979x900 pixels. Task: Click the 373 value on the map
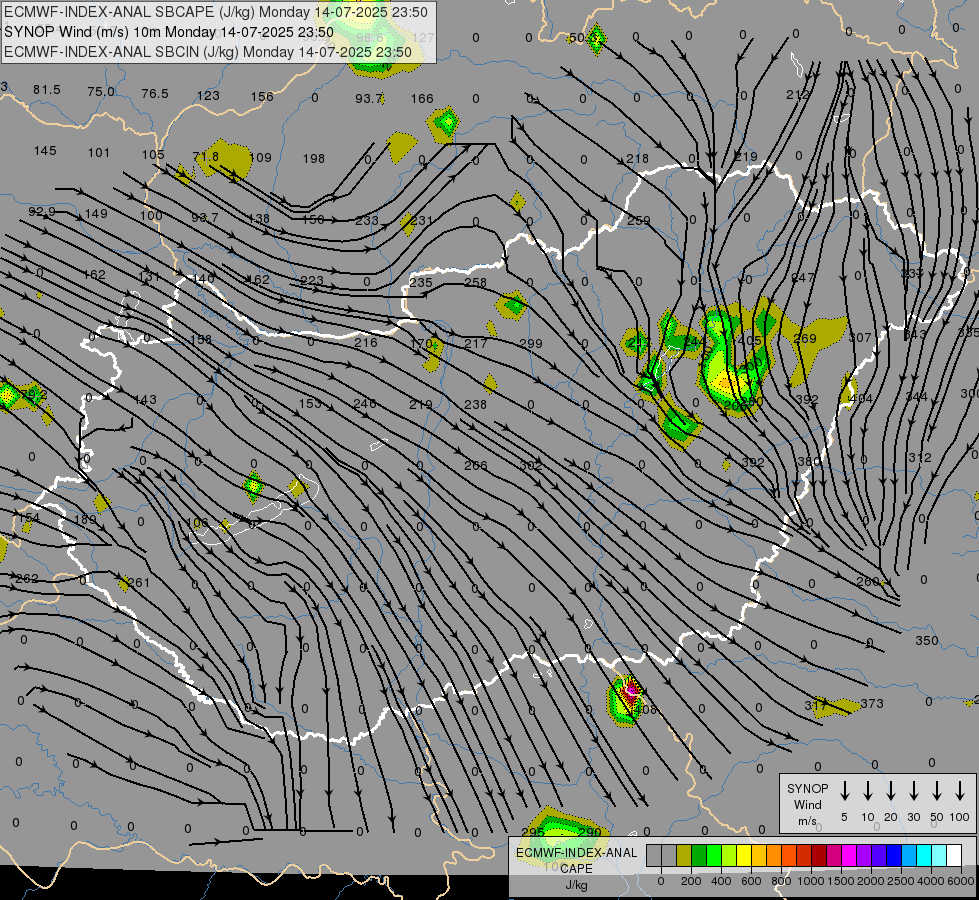[x=872, y=703]
